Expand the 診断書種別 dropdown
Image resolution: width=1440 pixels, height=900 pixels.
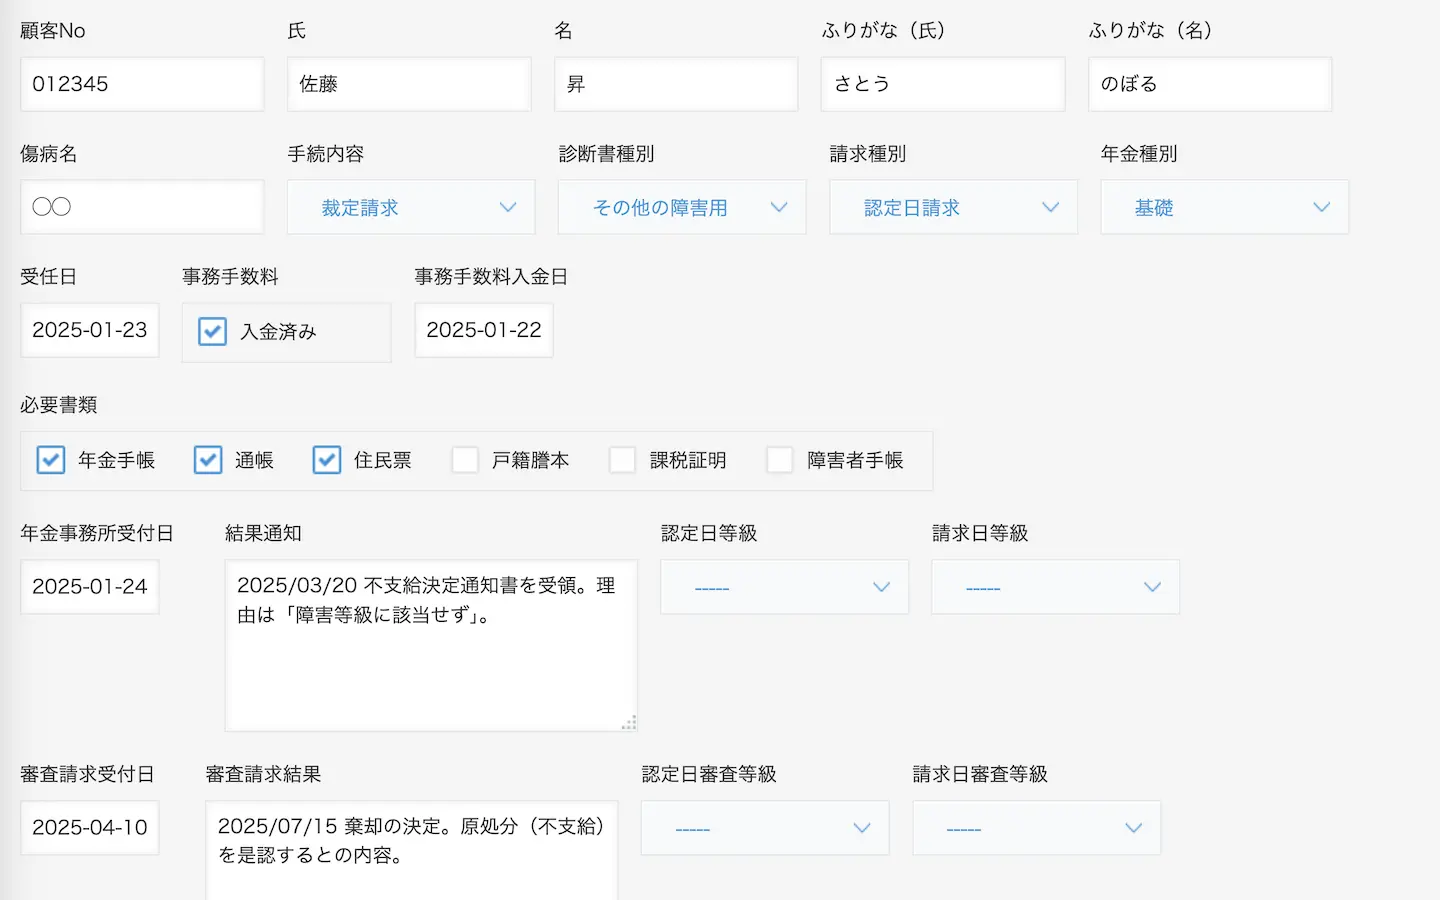click(682, 207)
